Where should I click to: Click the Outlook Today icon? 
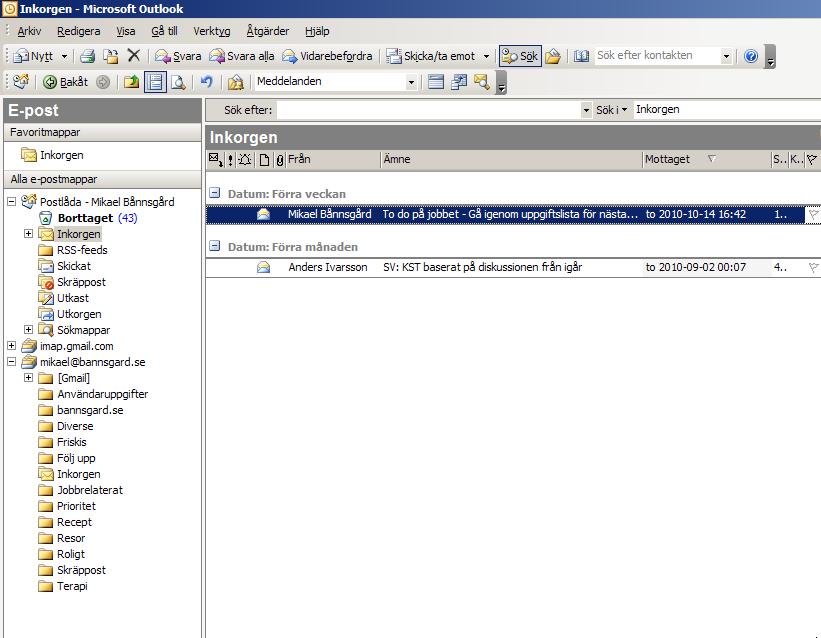pyautogui.click(x=21, y=82)
